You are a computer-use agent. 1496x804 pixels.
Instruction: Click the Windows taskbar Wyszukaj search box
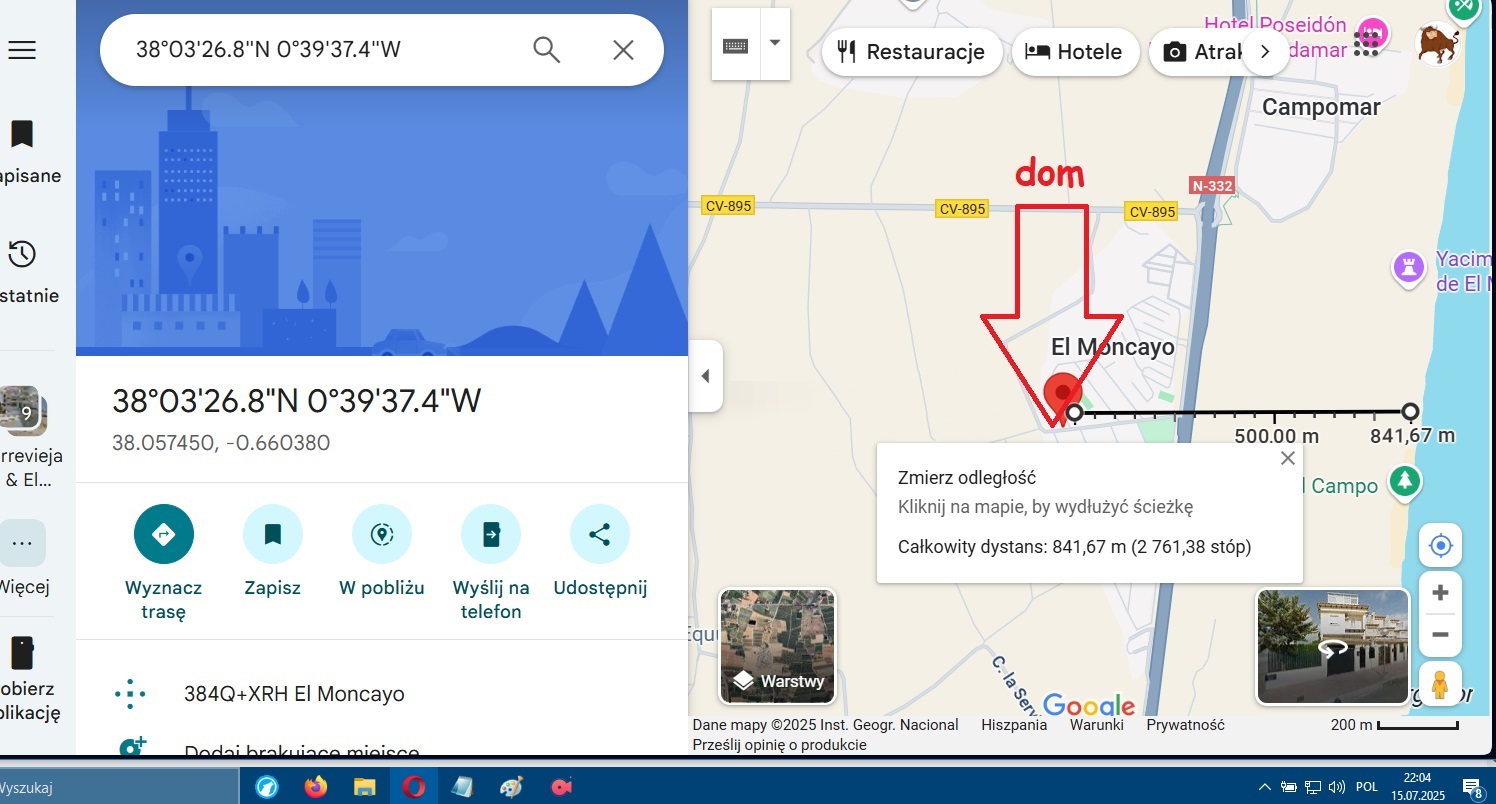coord(120,788)
